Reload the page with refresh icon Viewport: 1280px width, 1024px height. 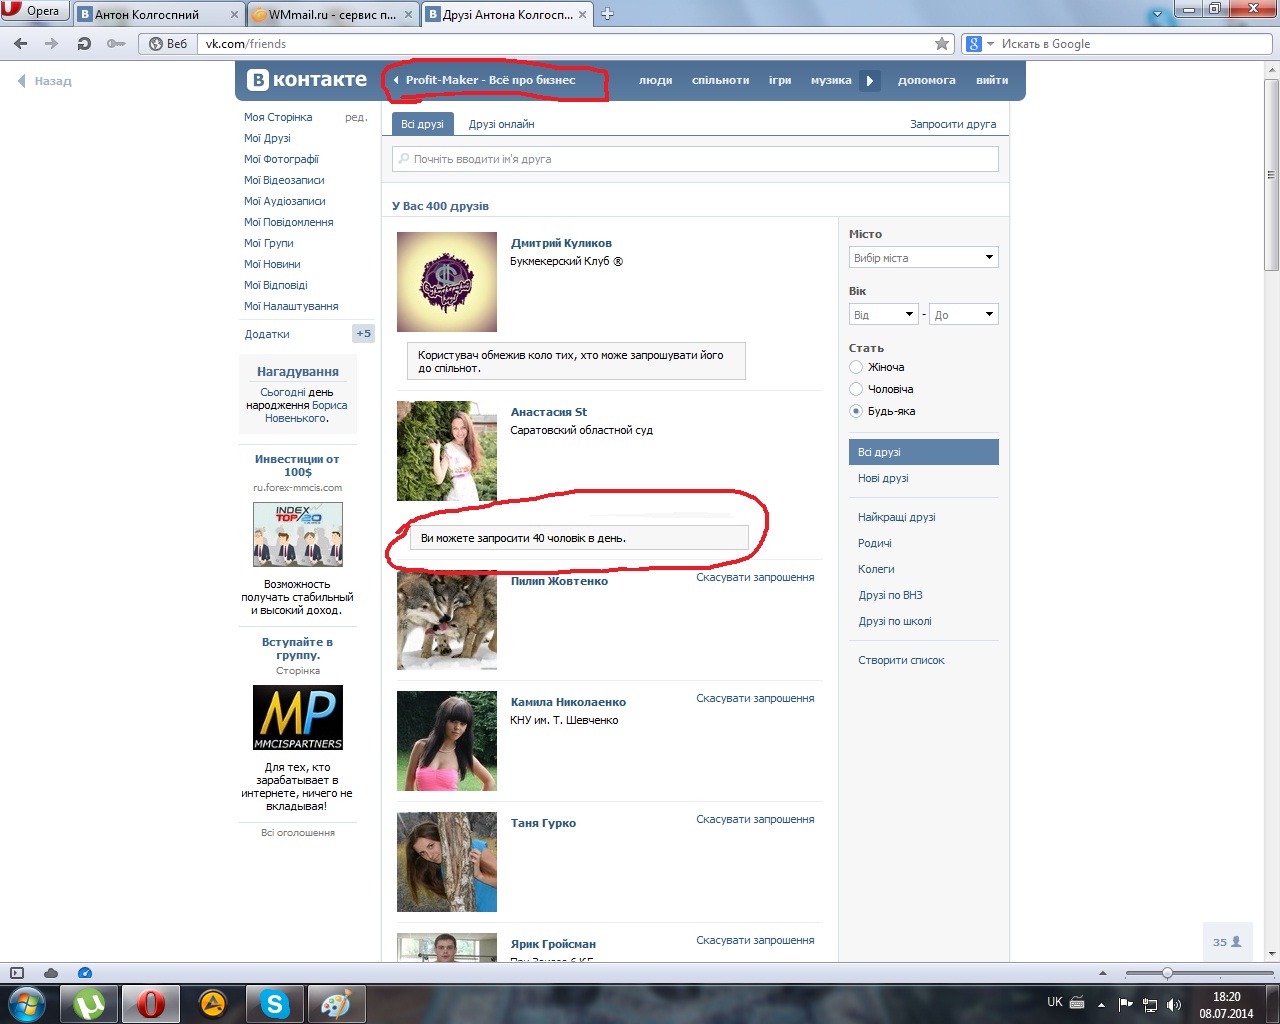[84, 44]
